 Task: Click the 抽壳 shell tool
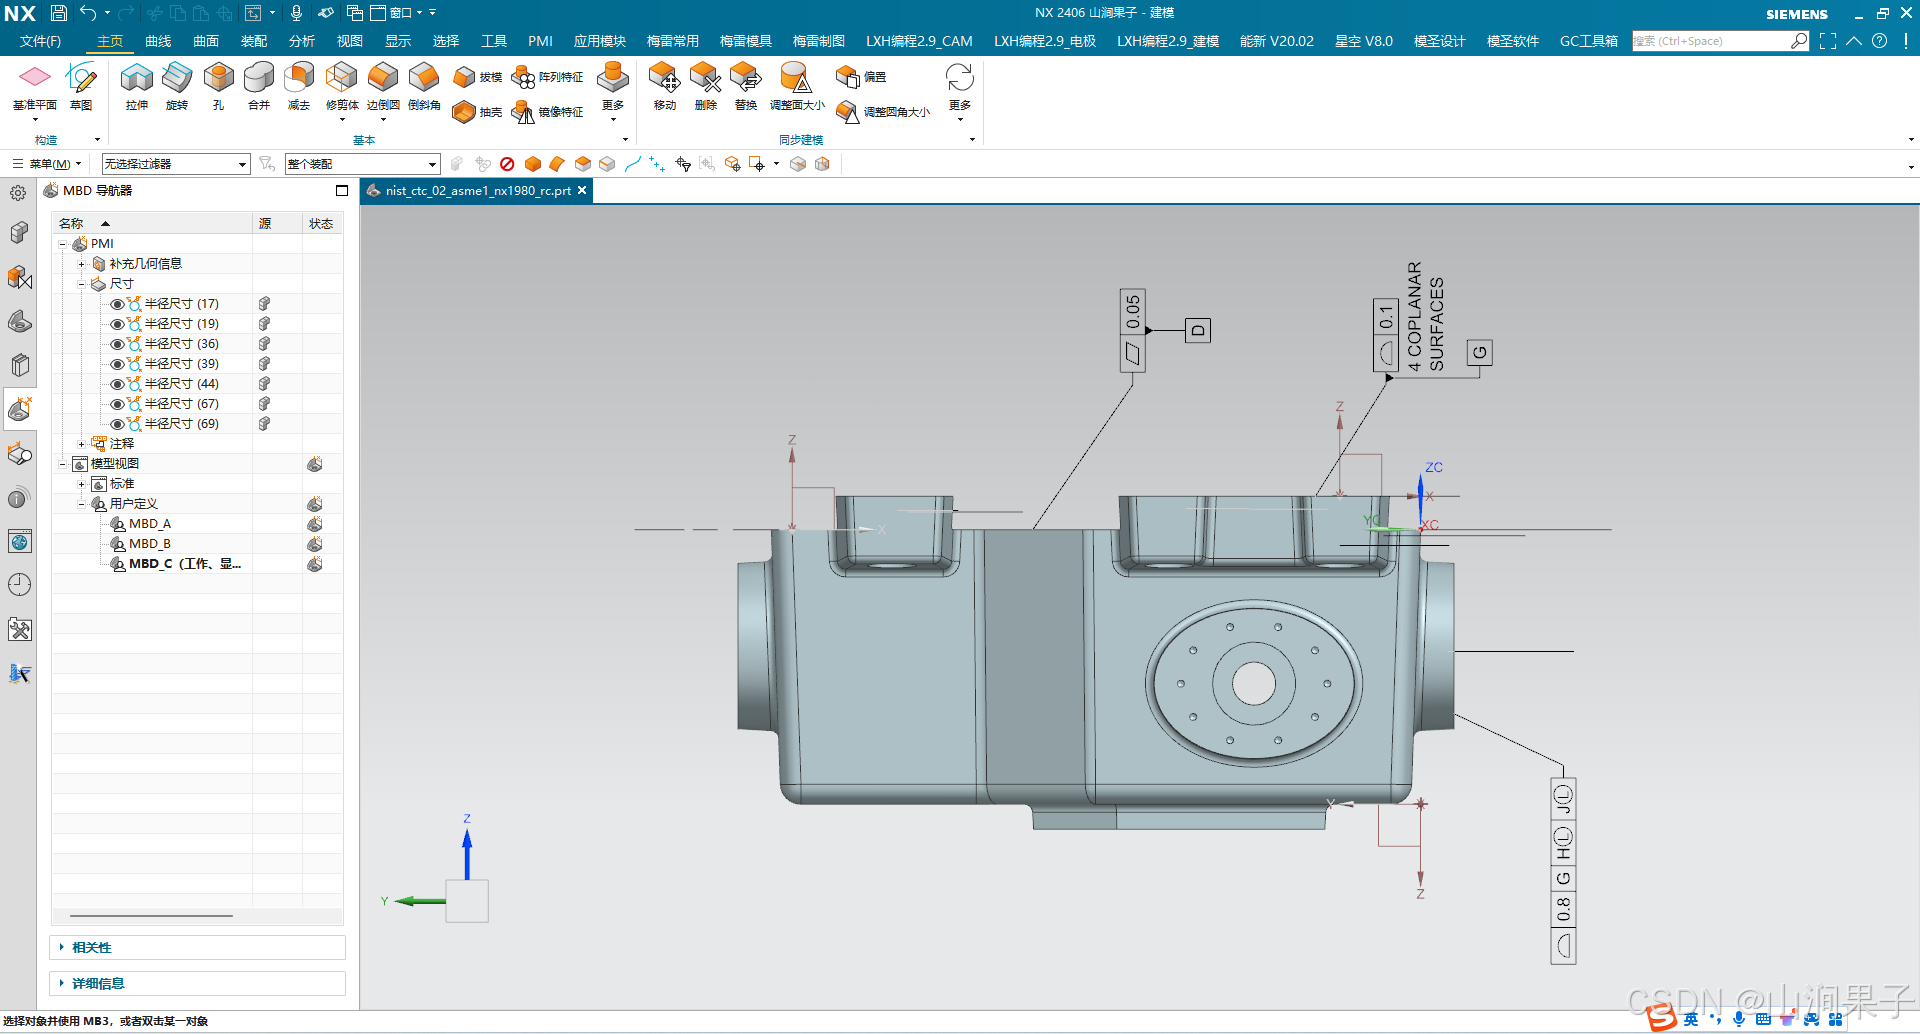(x=477, y=112)
